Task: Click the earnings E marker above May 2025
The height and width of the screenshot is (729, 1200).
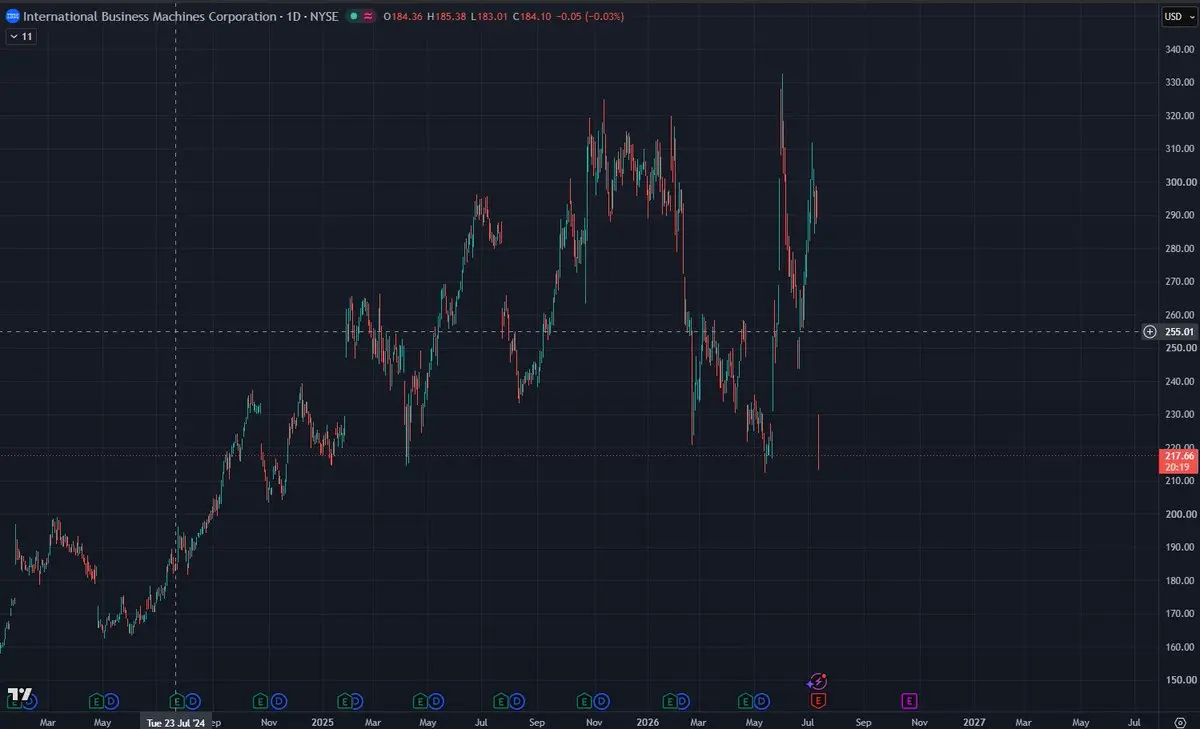Action: tap(423, 700)
